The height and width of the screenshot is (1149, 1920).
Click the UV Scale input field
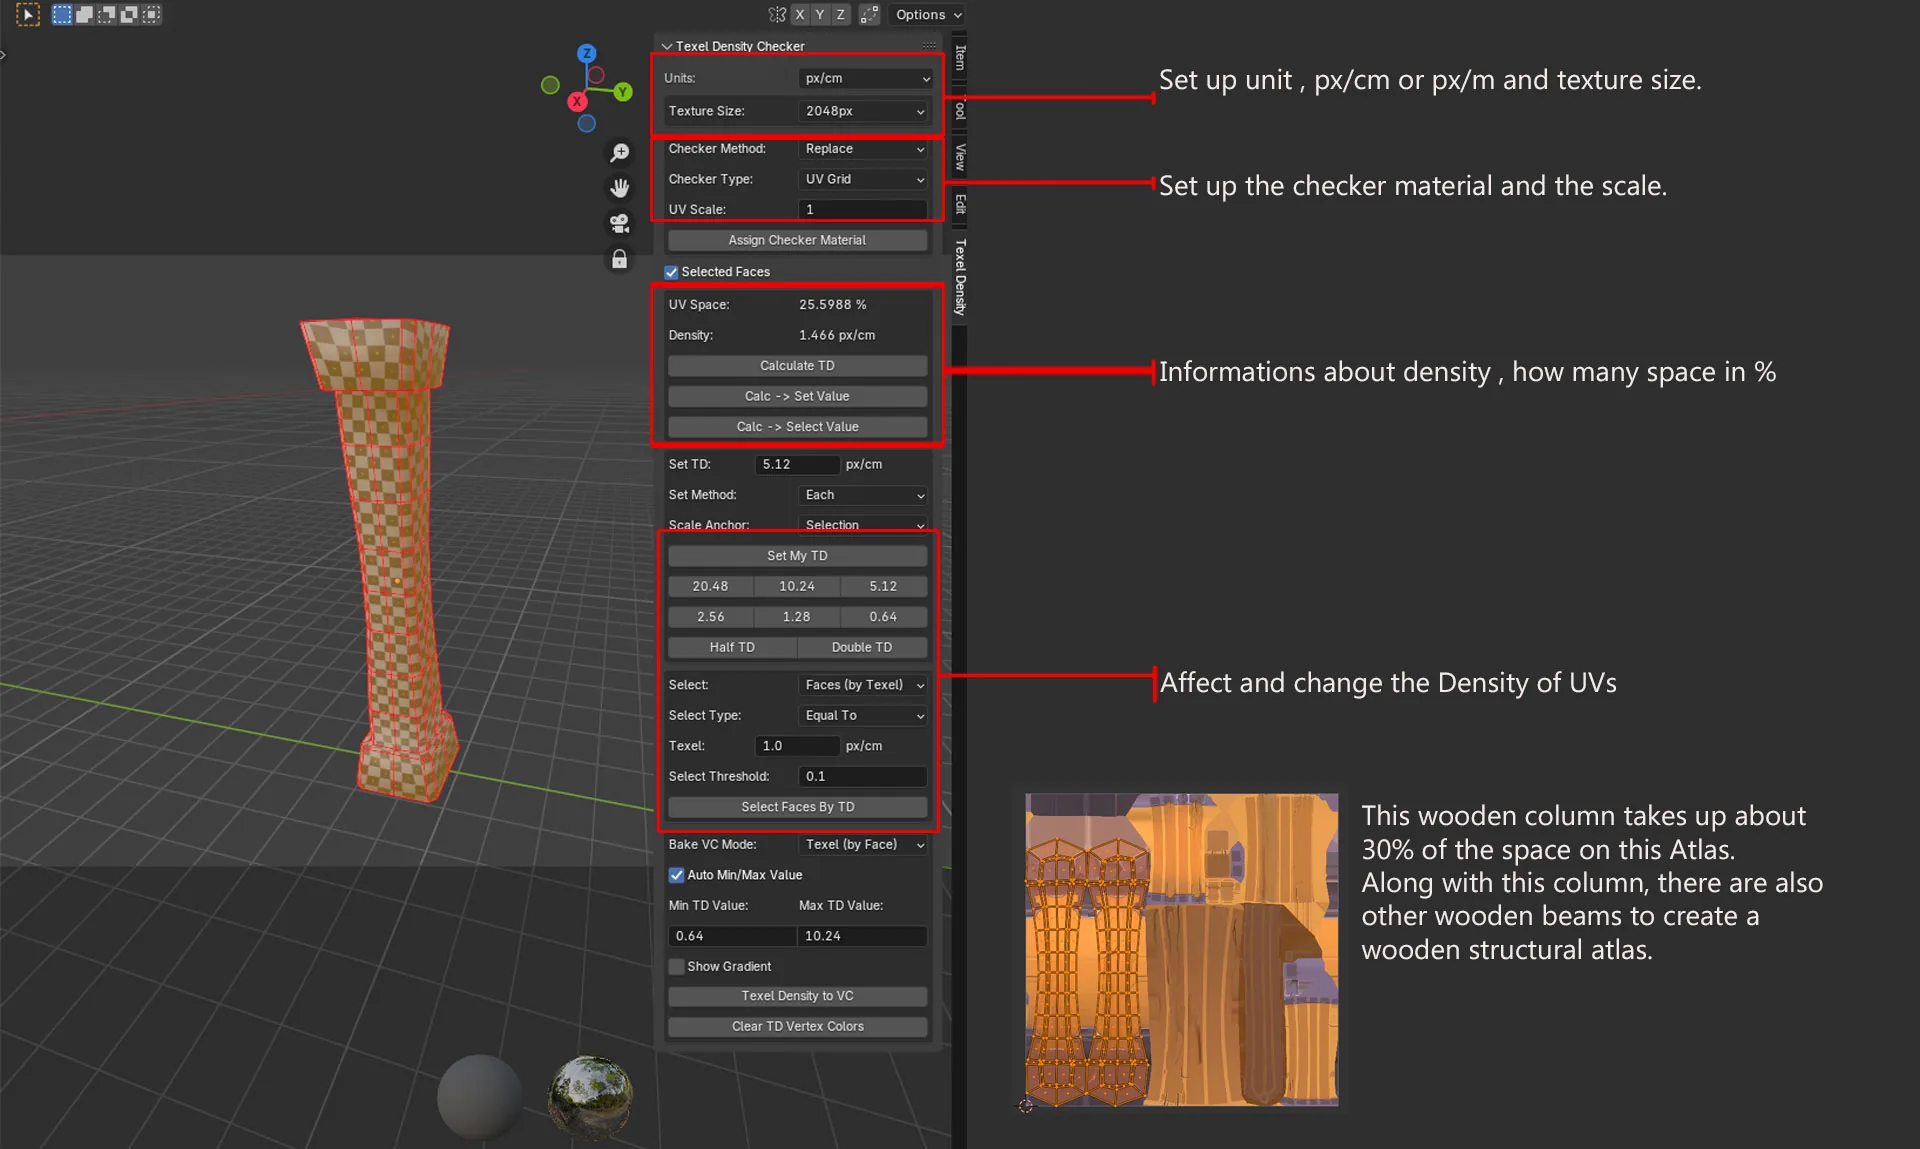point(864,210)
